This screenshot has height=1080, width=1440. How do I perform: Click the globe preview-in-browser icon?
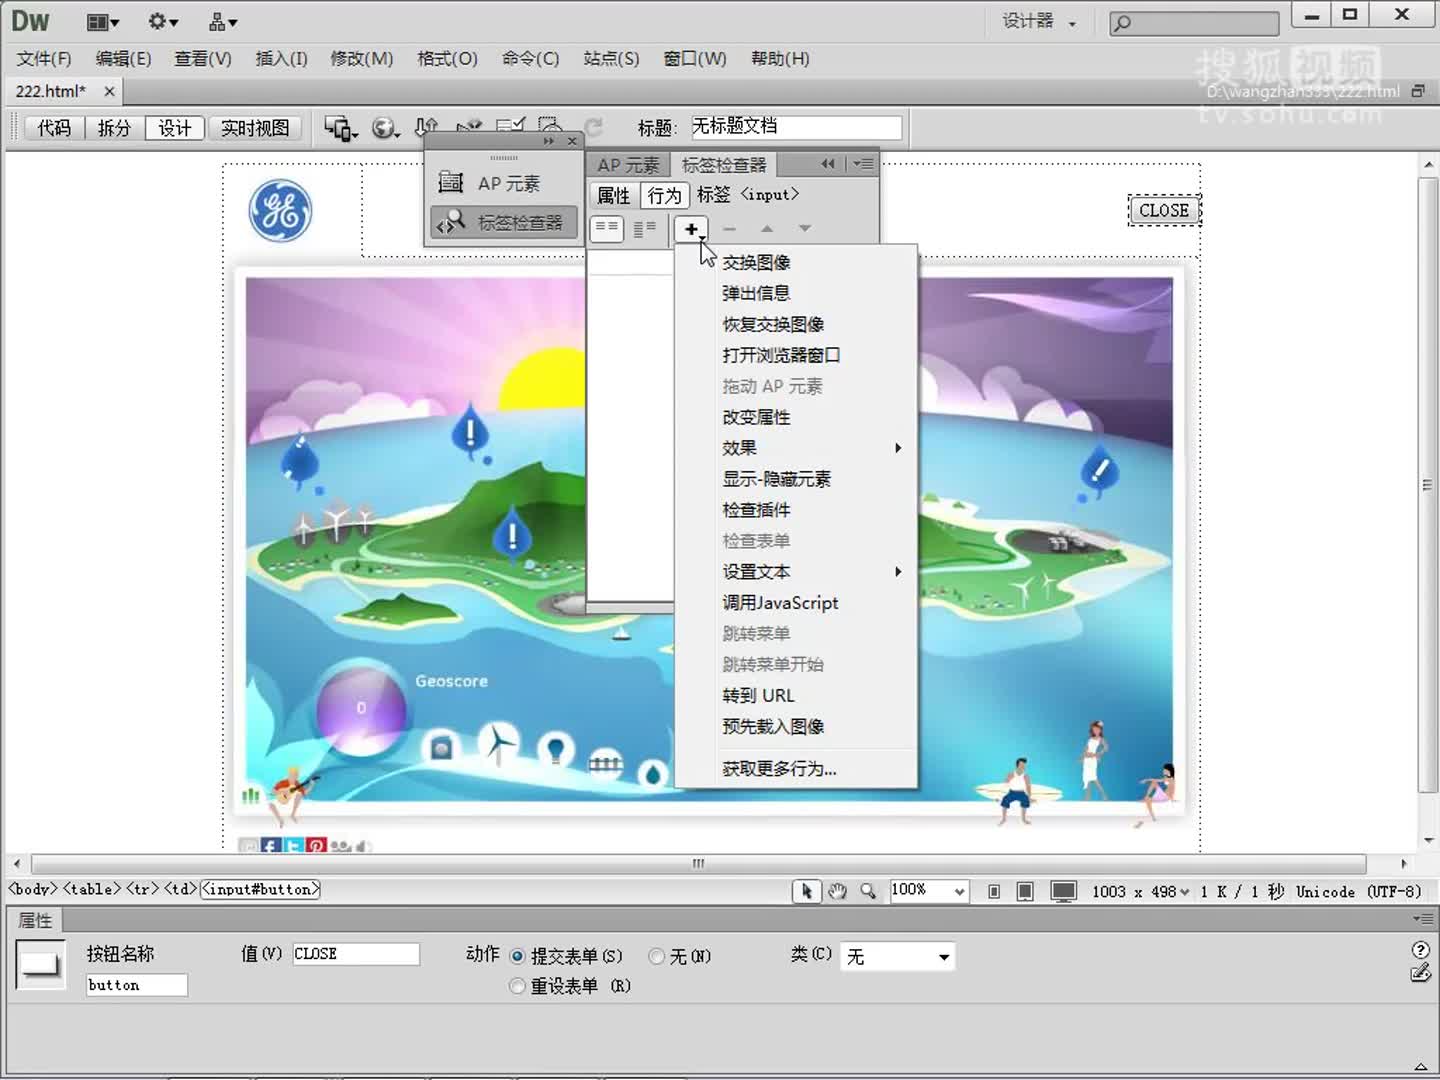(x=385, y=128)
